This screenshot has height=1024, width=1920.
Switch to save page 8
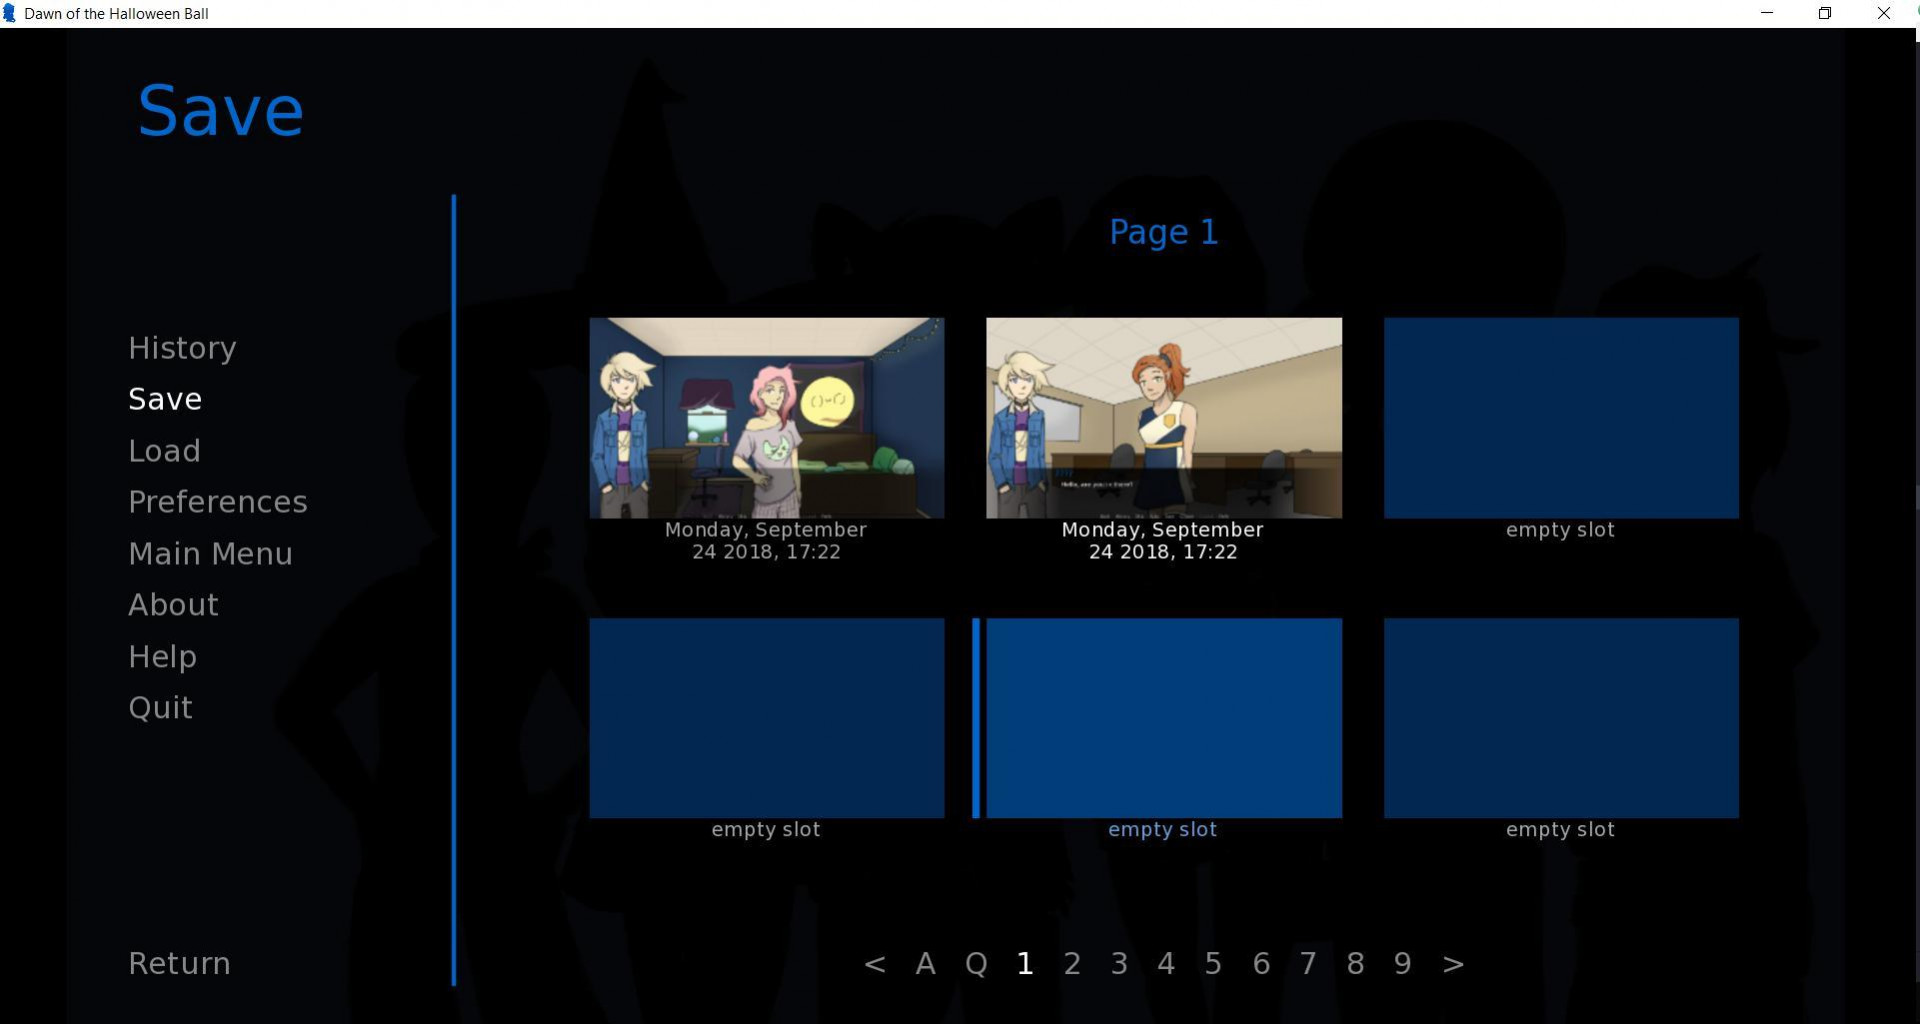click(x=1355, y=964)
